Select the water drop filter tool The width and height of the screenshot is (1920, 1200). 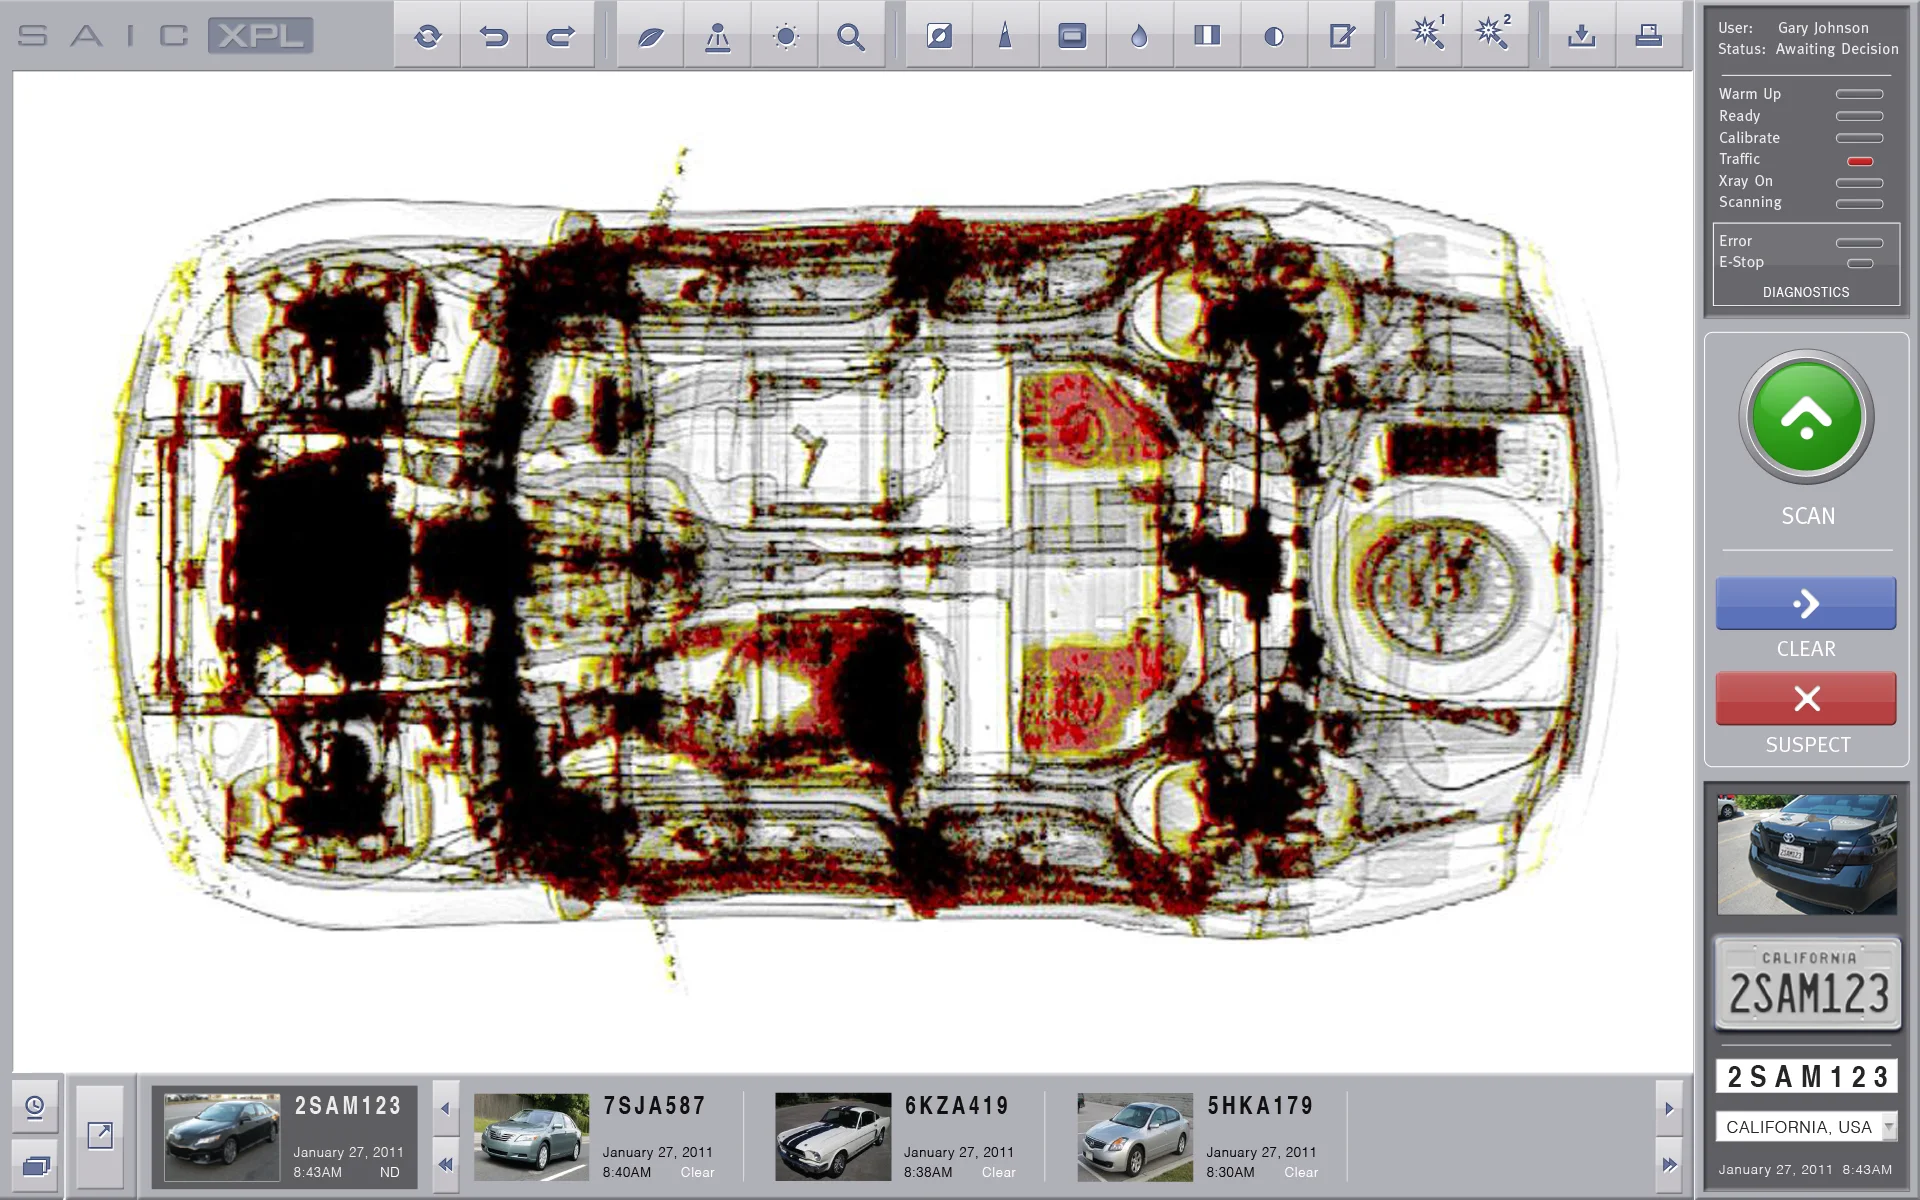coord(1139,37)
